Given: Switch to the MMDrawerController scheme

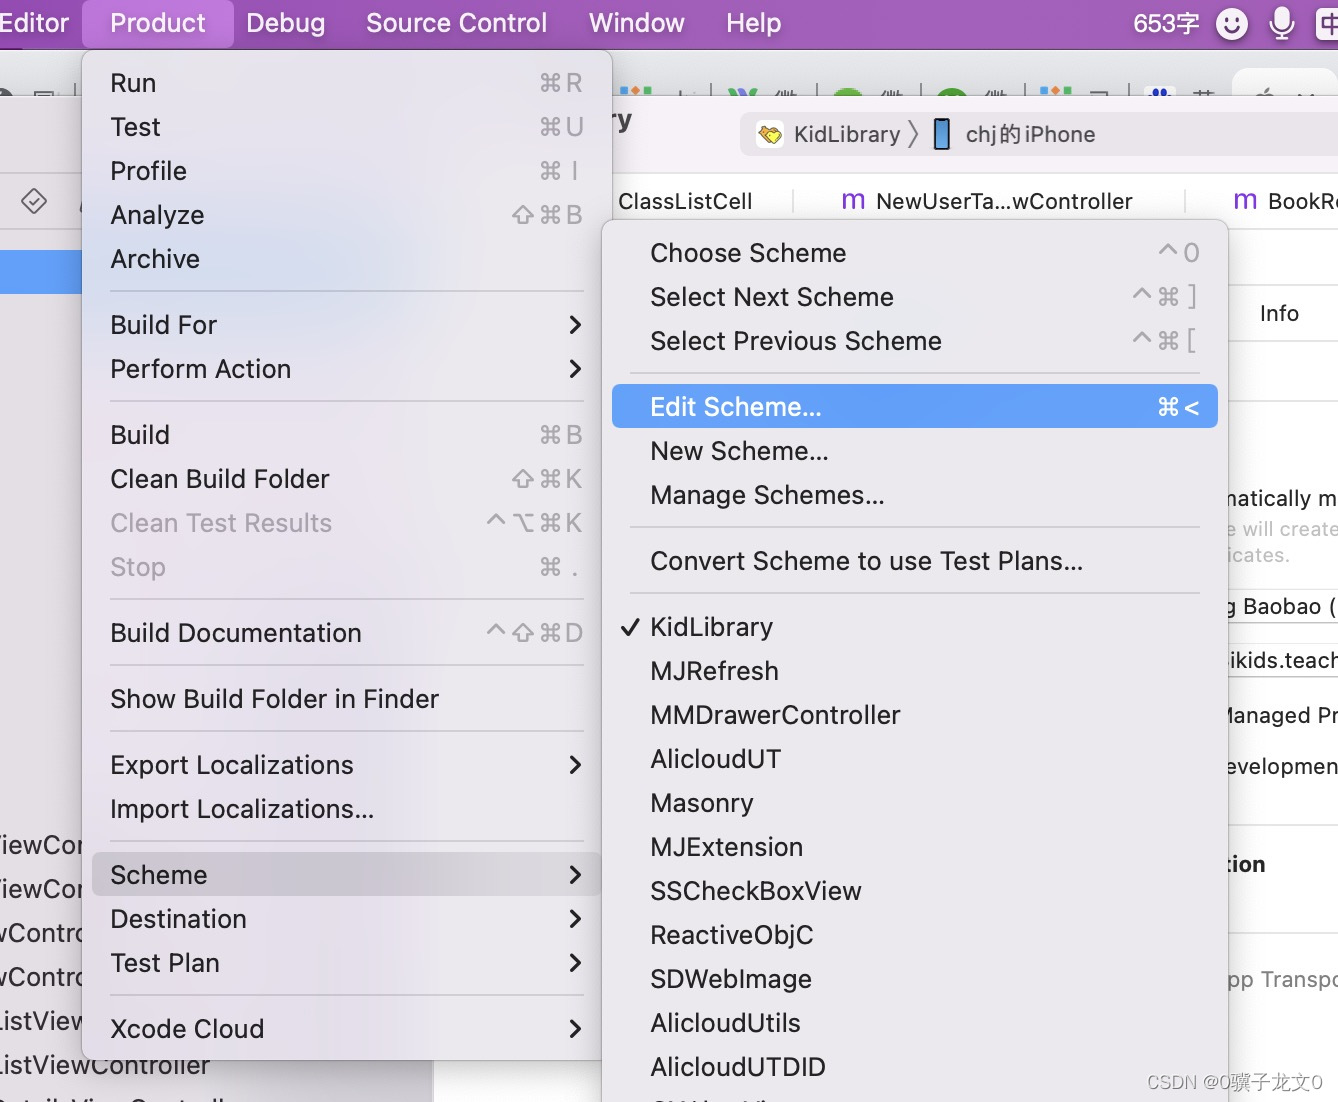Looking at the screenshot, I should pos(914,715).
